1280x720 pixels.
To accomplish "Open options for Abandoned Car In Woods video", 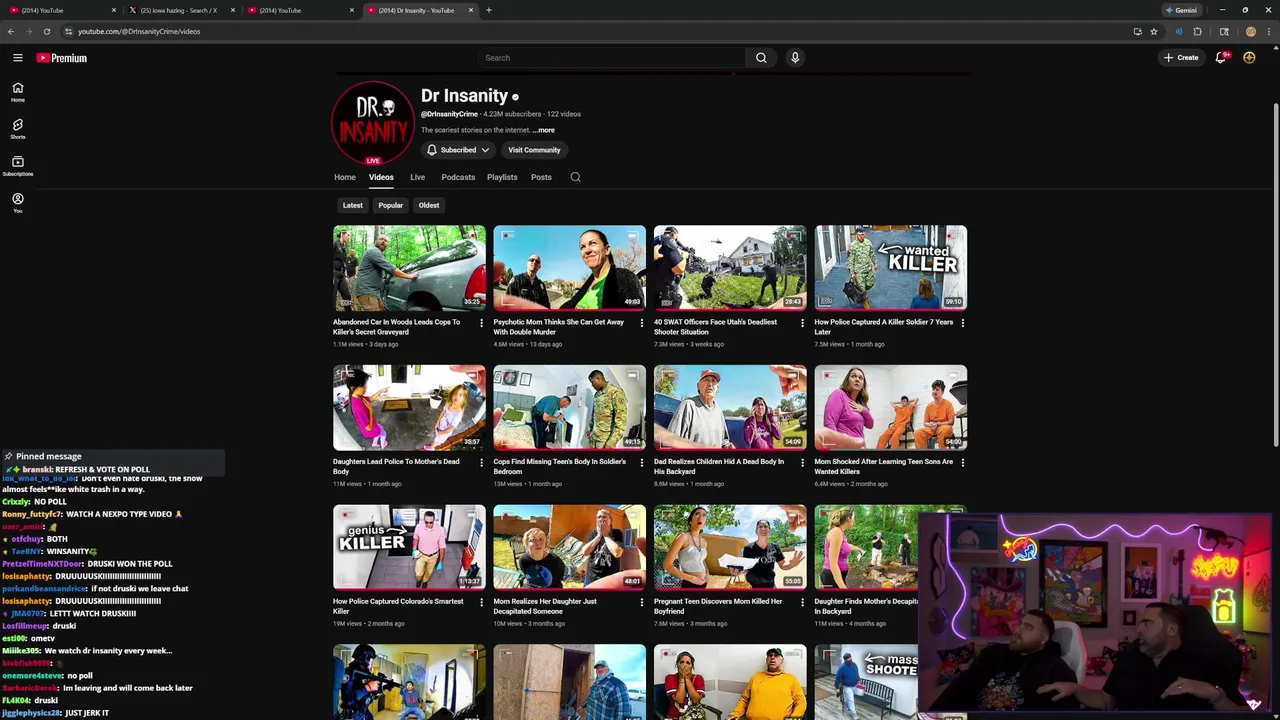I will point(481,323).
